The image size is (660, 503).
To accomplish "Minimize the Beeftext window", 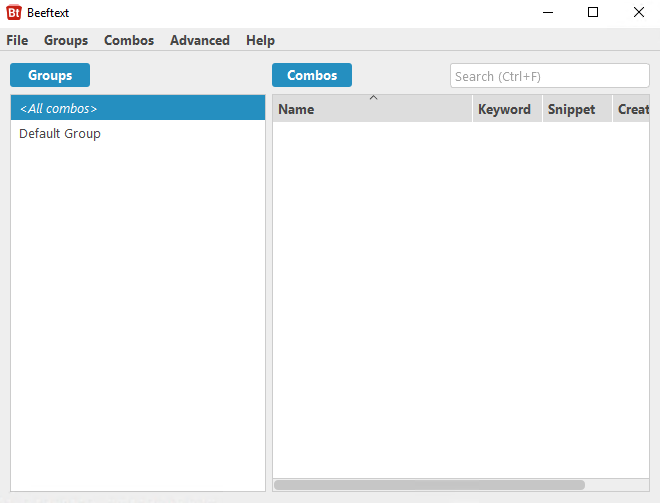I will tap(548, 13).
